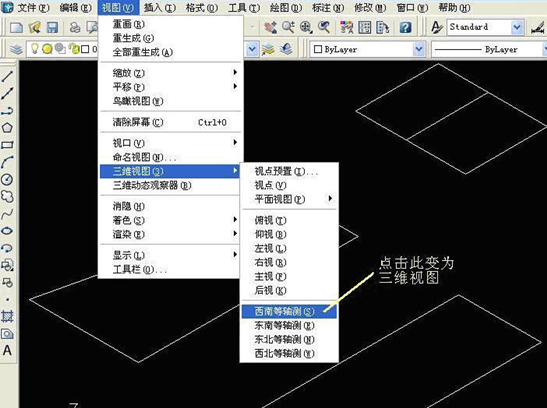Toggle the layer freeze sun icon

47,49
